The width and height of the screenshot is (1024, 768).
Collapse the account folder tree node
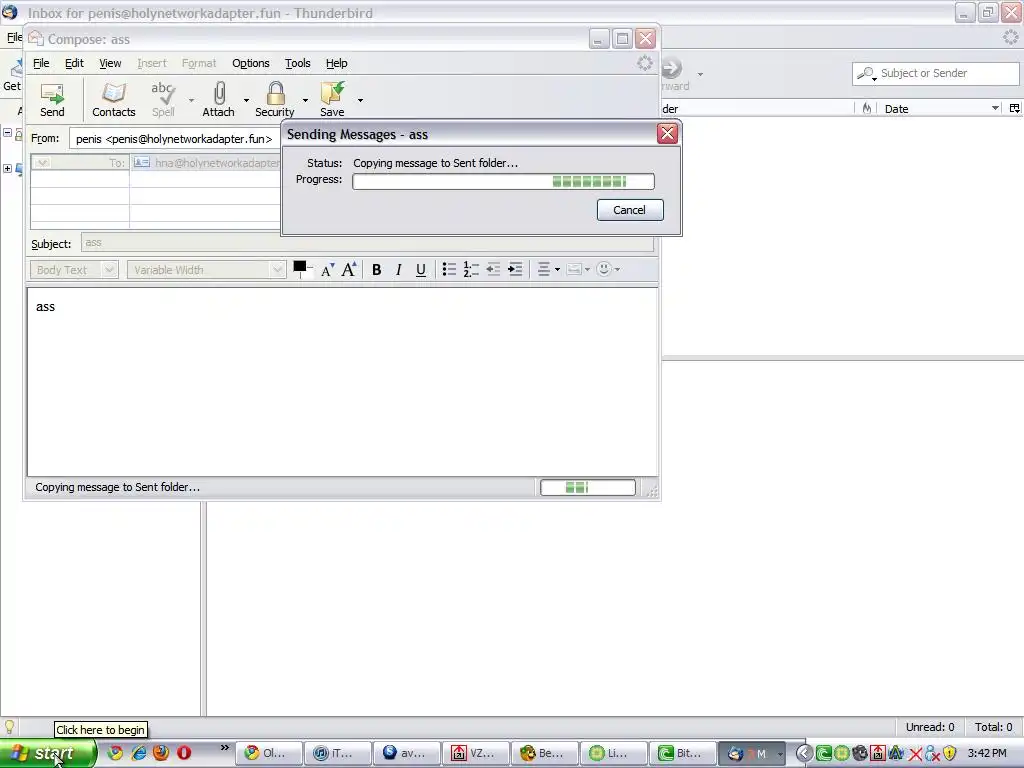click(x=7, y=133)
